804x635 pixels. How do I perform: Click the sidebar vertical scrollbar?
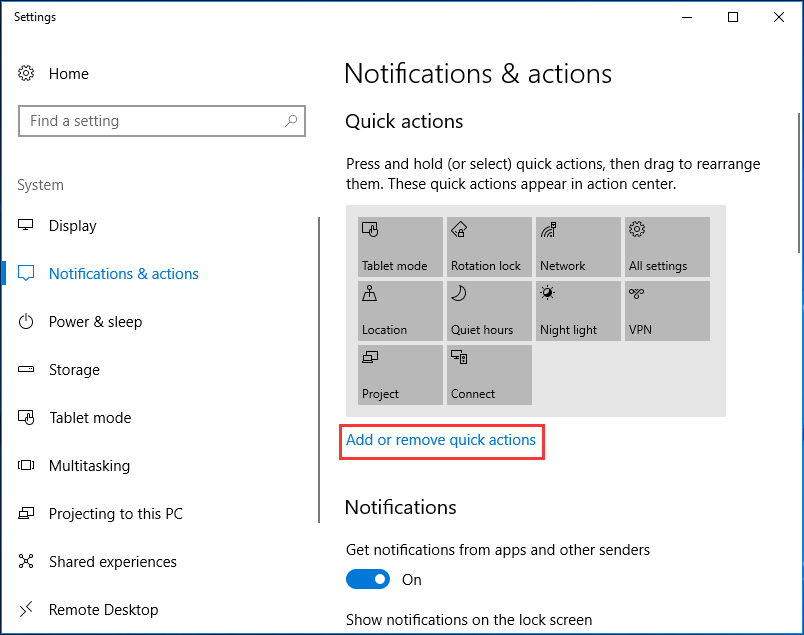[319, 370]
